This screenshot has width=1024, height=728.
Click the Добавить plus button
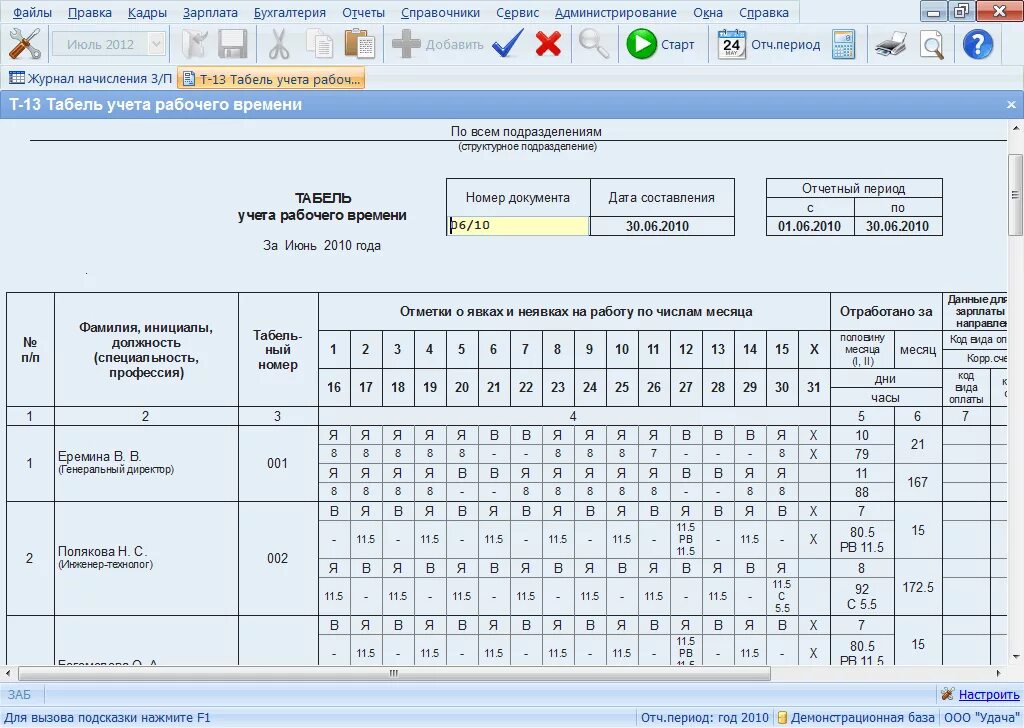438,44
